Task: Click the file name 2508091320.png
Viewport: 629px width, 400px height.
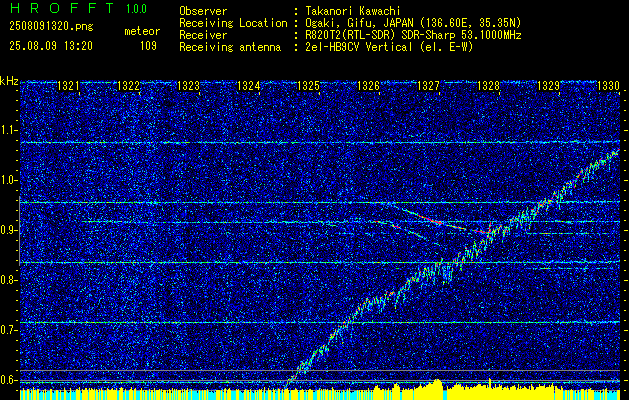Action: (x=51, y=27)
